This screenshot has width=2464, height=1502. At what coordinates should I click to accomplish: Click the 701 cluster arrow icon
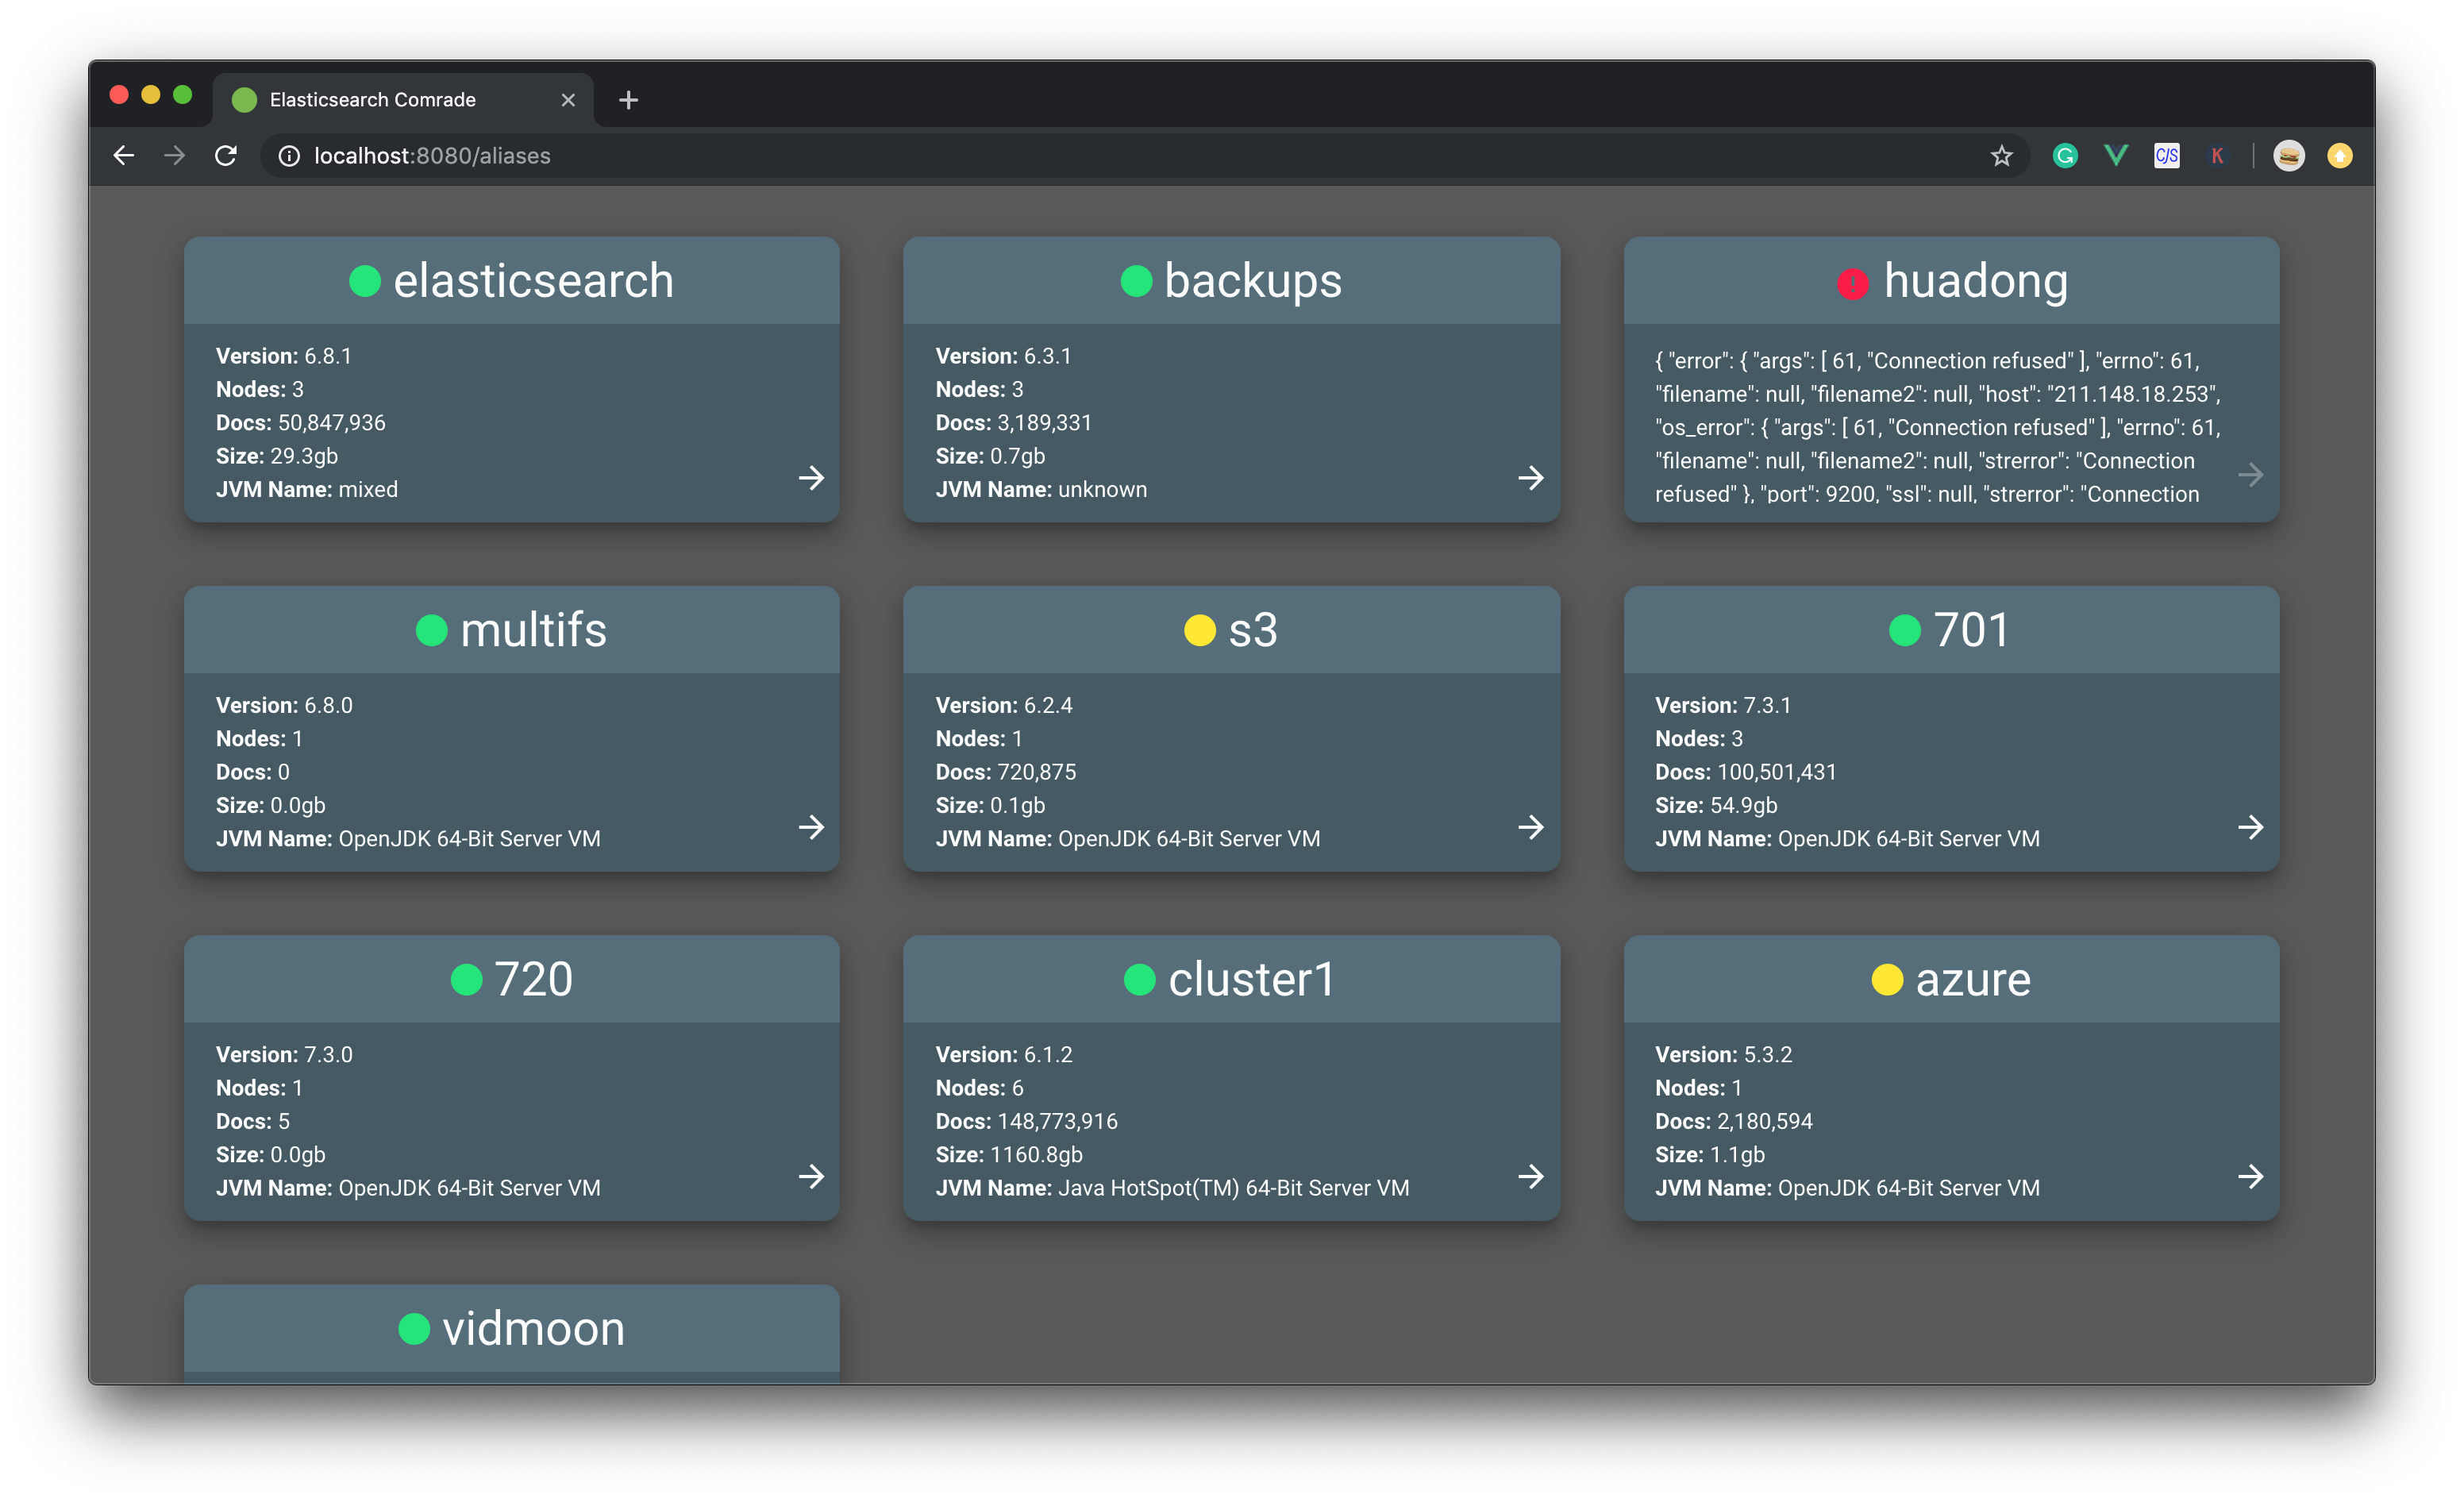click(2250, 827)
